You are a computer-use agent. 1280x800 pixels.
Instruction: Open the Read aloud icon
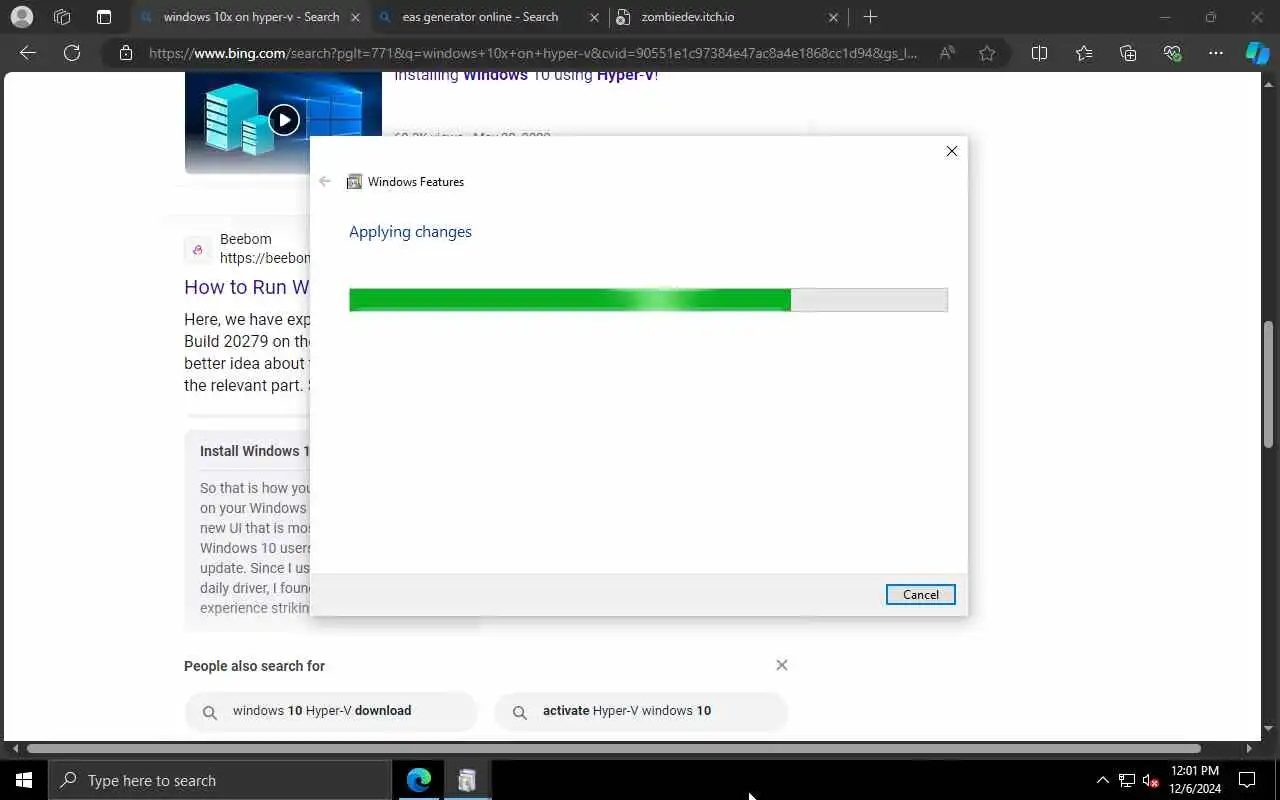point(947,53)
